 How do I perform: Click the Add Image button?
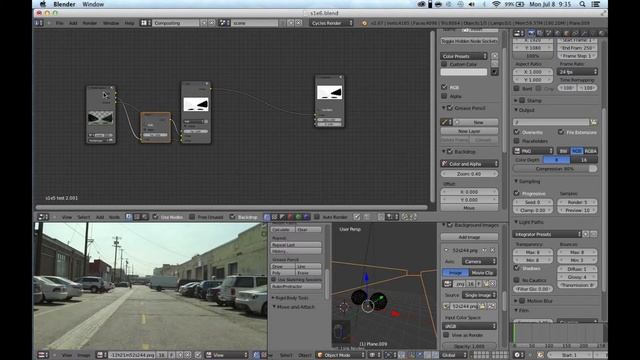click(x=469, y=237)
